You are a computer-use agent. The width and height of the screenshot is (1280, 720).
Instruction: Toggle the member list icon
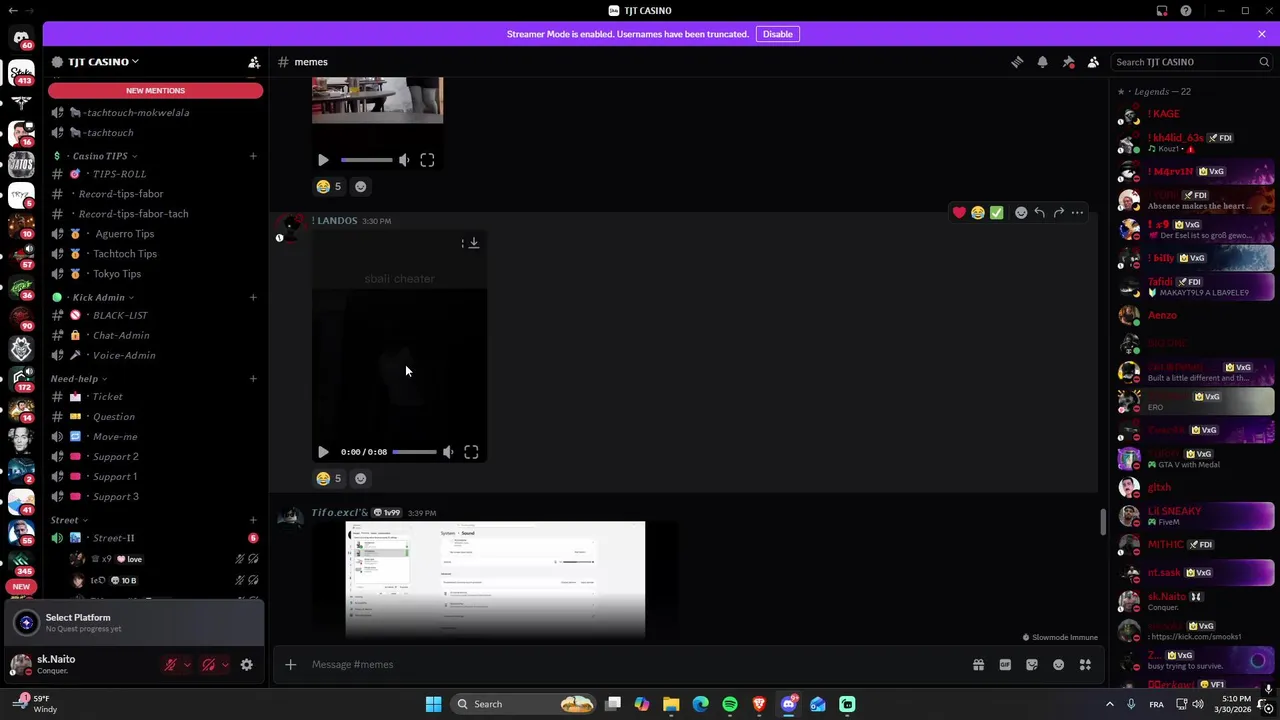click(1093, 62)
